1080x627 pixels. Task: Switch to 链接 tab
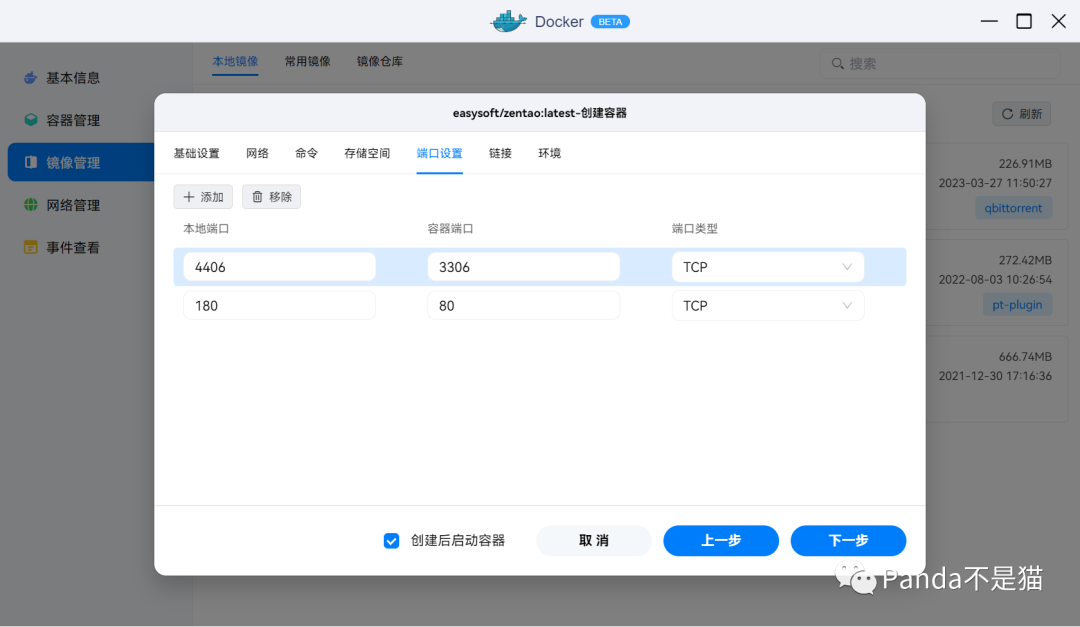pyautogui.click(x=500, y=153)
